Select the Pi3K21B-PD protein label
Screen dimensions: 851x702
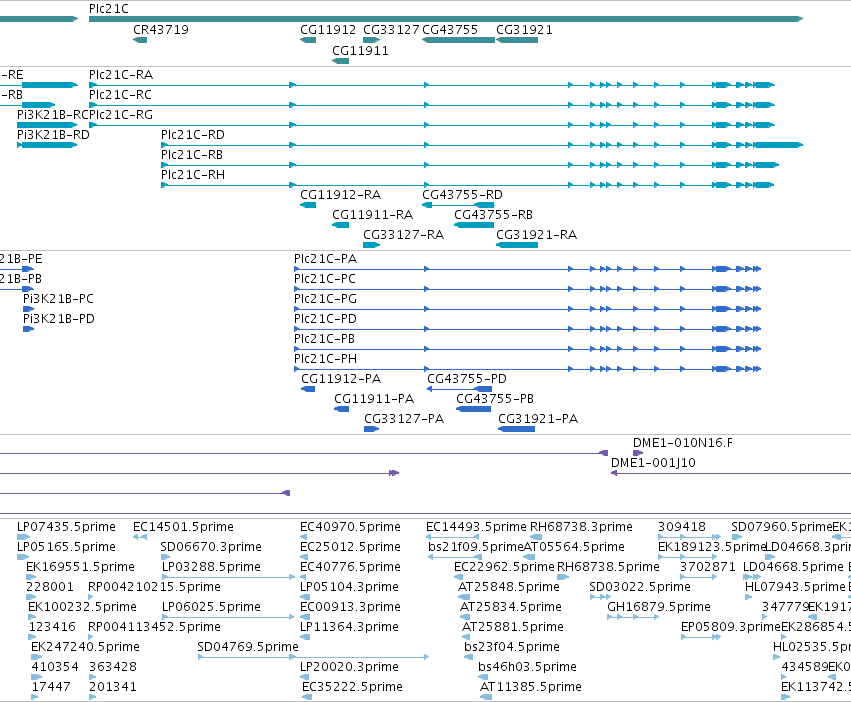coord(59,319)
